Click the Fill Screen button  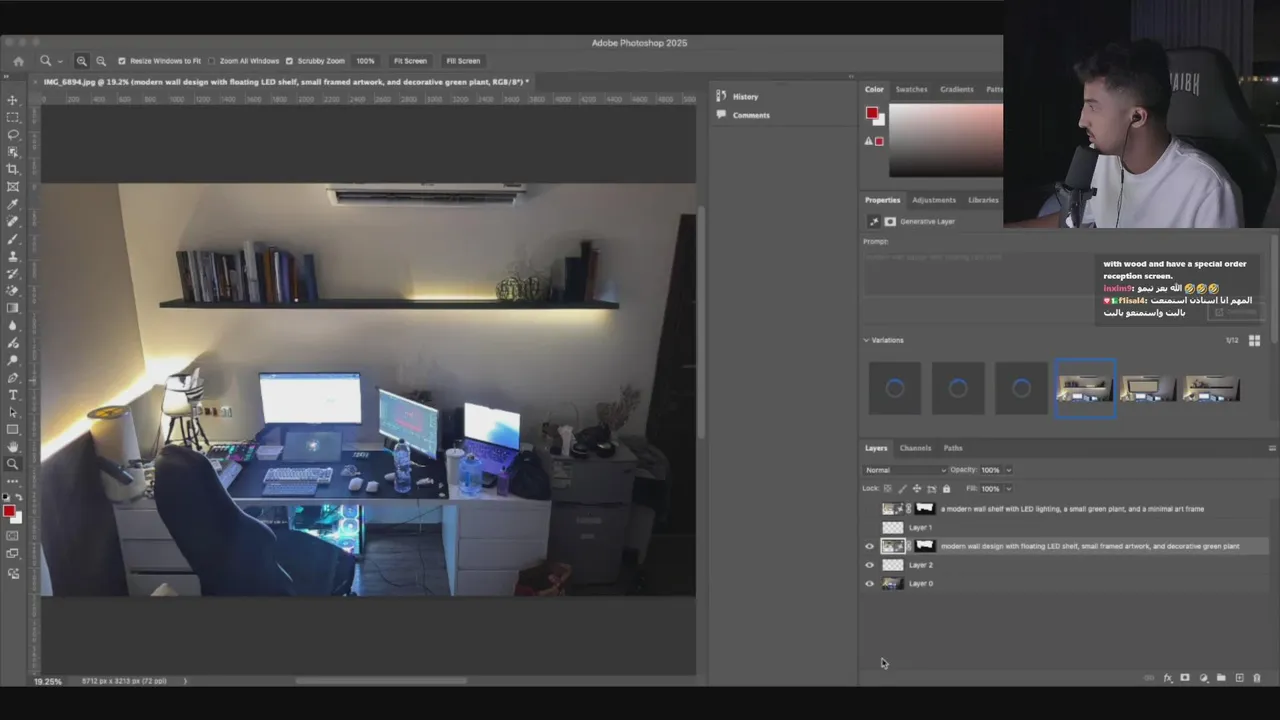[463, 61]
